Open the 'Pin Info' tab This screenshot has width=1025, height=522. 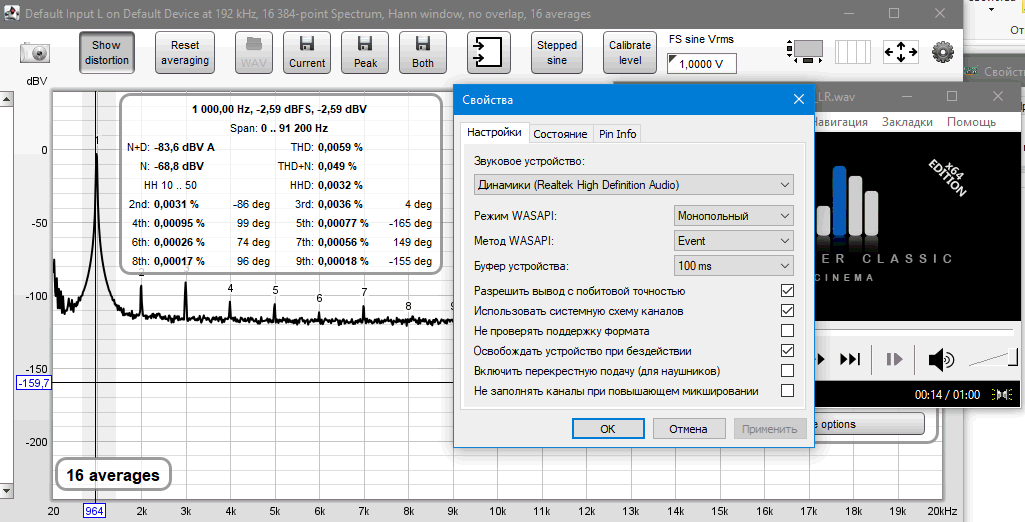(617, 134)
